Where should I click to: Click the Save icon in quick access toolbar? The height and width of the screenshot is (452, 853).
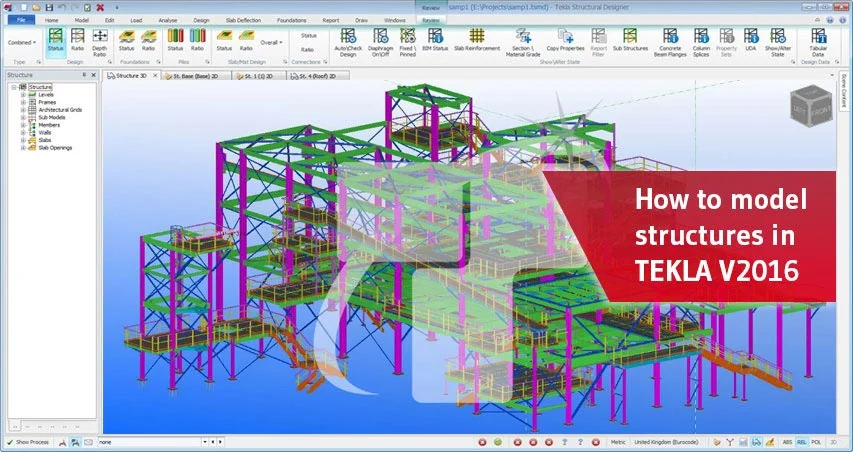coord(50,8)
